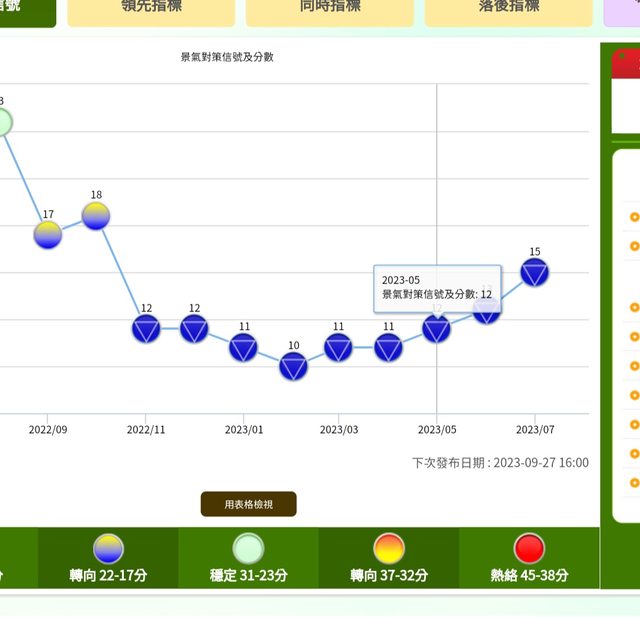Switch to the 同時指標 tab
The width and height of the screenshot is (640, 617).
click(329, 8)
